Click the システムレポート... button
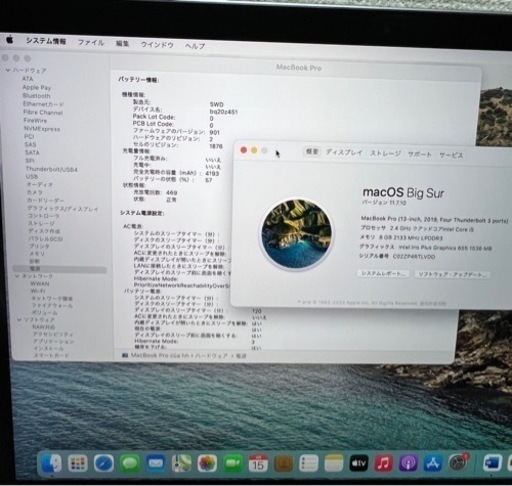Screen dimensions: 512x486 point(383,273)
